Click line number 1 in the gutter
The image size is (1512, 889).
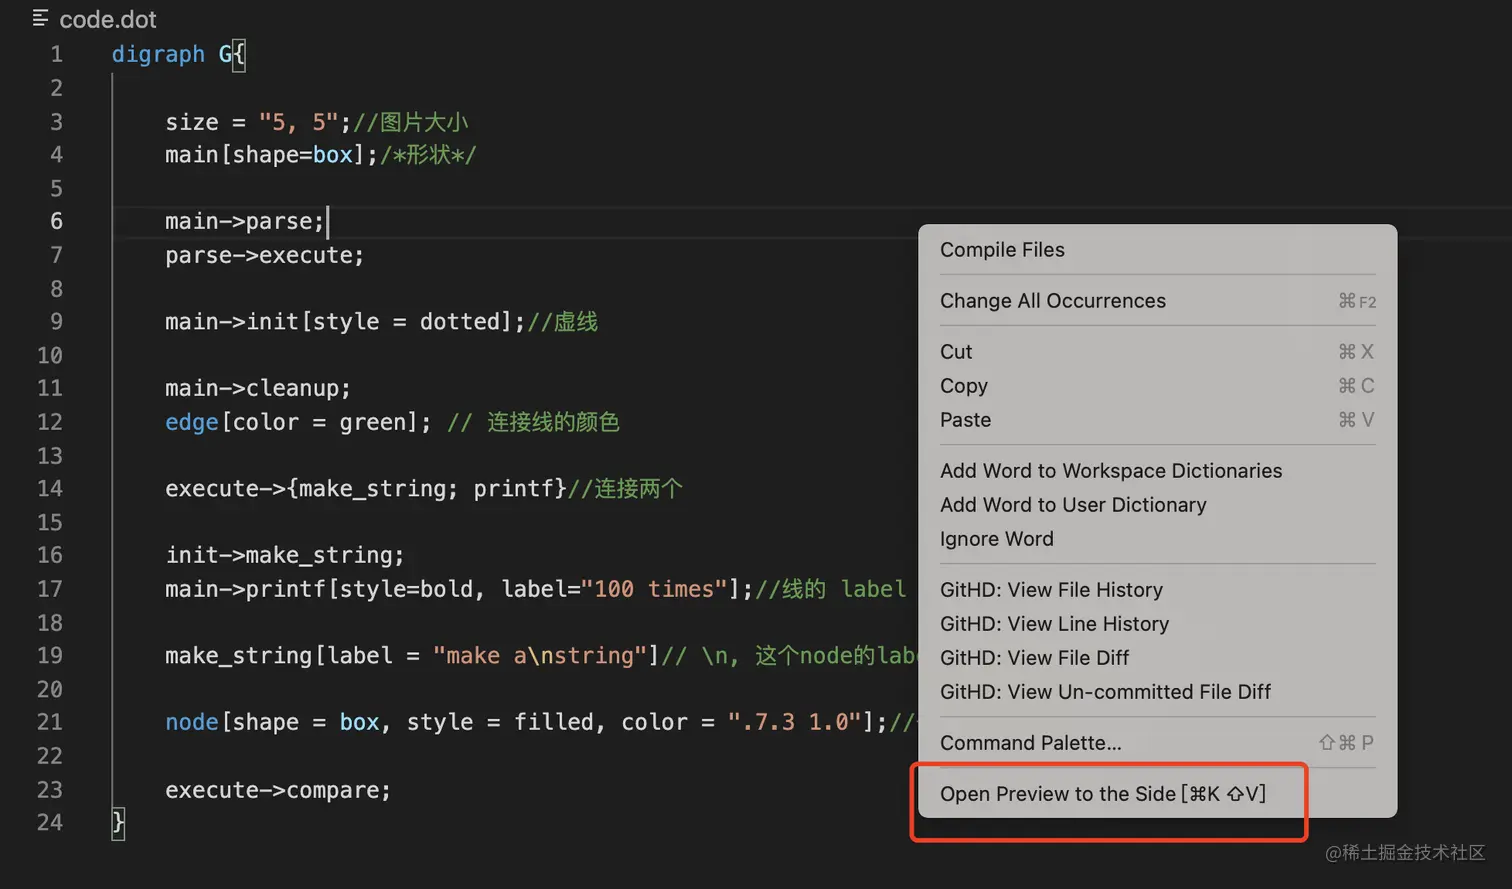pos(57,54)
